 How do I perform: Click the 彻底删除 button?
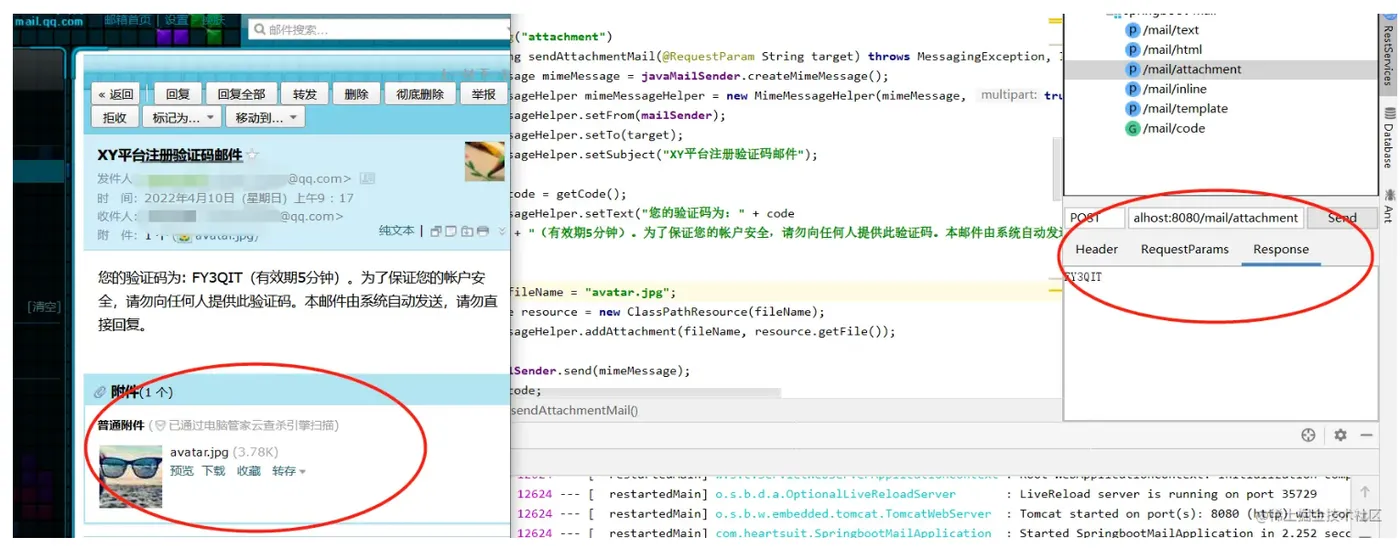(420, 94)
